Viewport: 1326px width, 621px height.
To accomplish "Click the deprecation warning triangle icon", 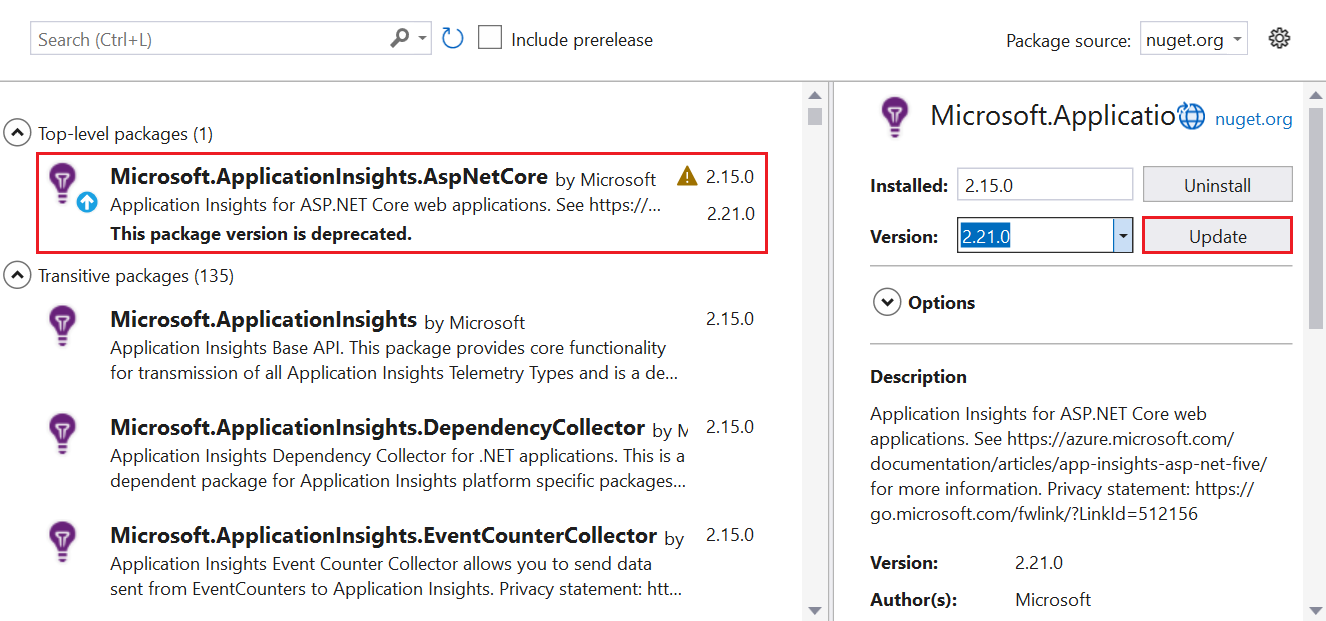I will (686, 176).
